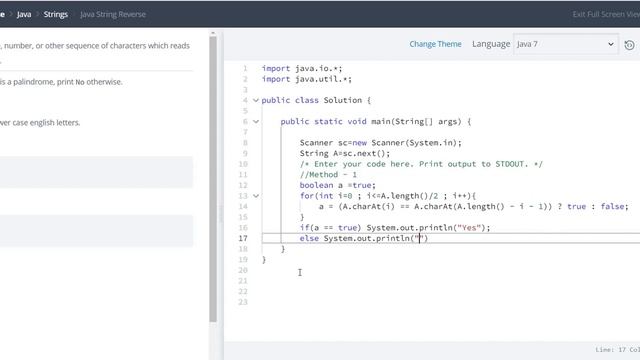
Task: Place cursor on import java.io line
Action: [x=302, y=68]
